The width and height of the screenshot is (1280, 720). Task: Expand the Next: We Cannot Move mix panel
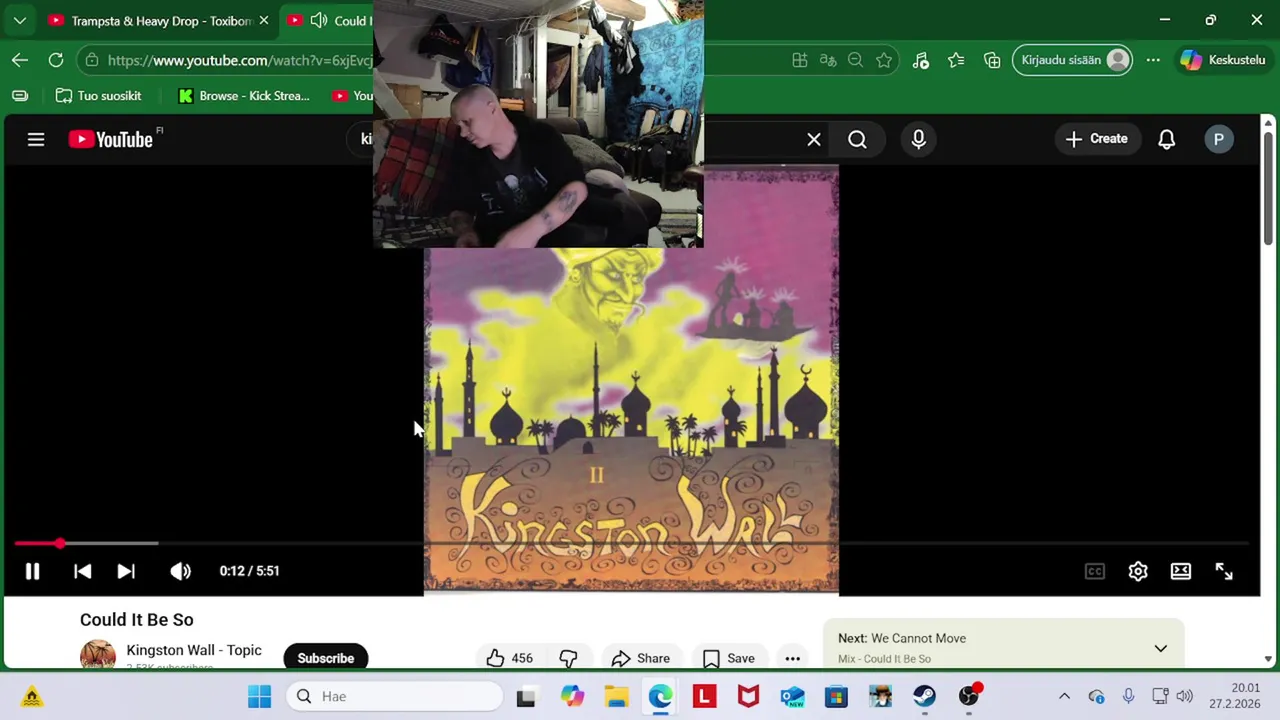tap(1160, 648)
